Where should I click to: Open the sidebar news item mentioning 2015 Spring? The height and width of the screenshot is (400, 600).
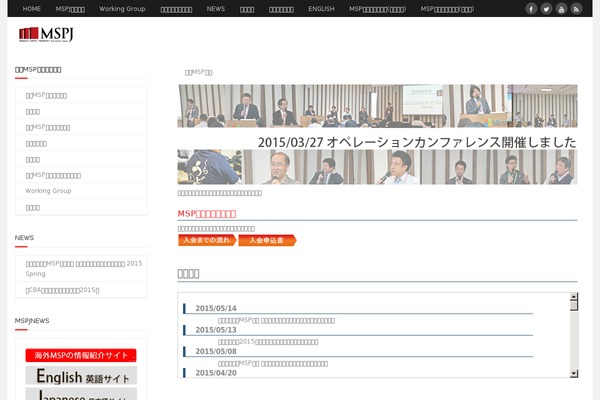(x=84, y=268)
